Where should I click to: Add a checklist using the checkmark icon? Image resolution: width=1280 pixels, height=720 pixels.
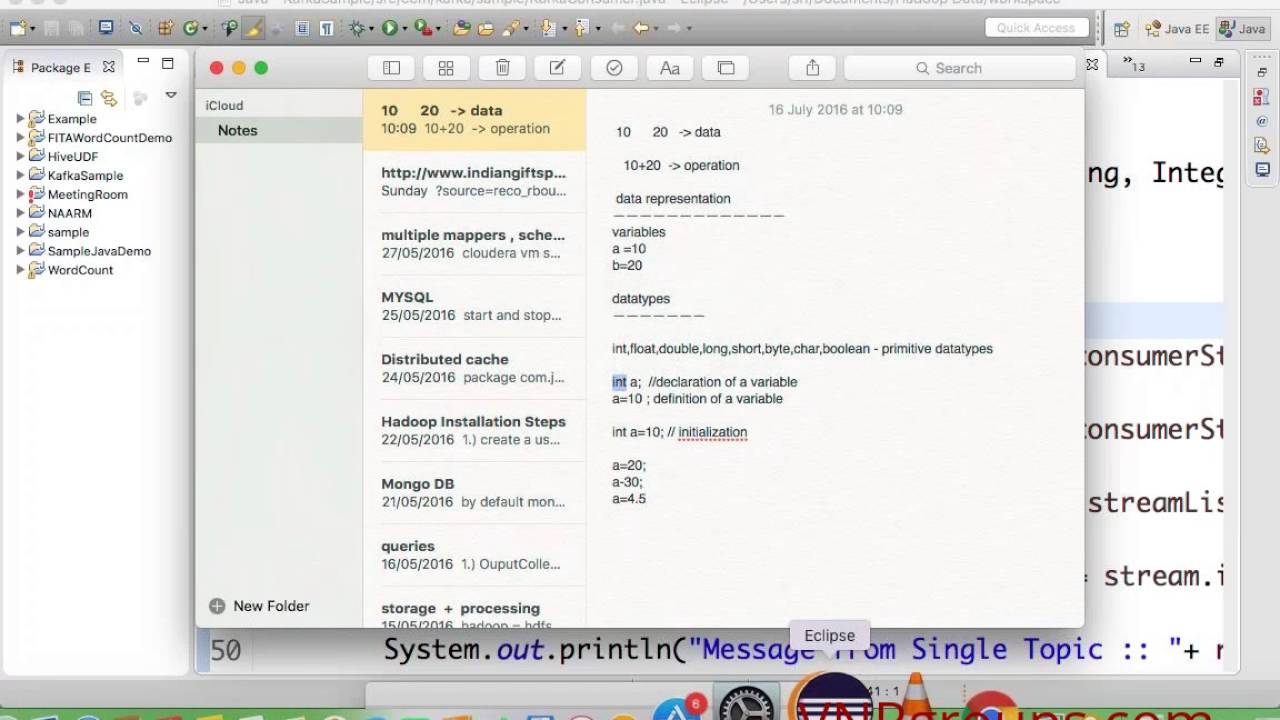[614, 68]
